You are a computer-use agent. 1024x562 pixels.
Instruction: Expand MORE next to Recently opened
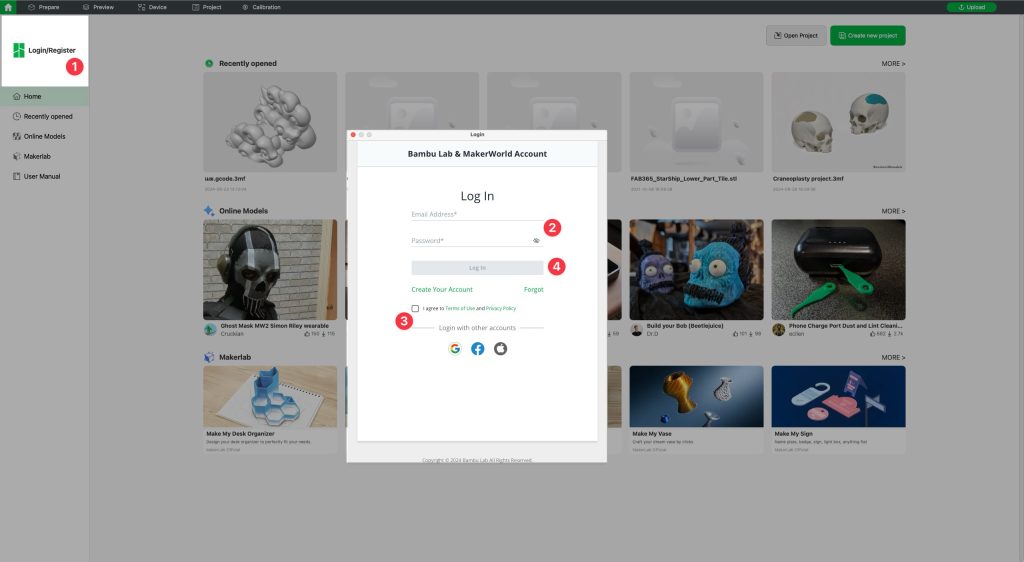pos(893,64)
